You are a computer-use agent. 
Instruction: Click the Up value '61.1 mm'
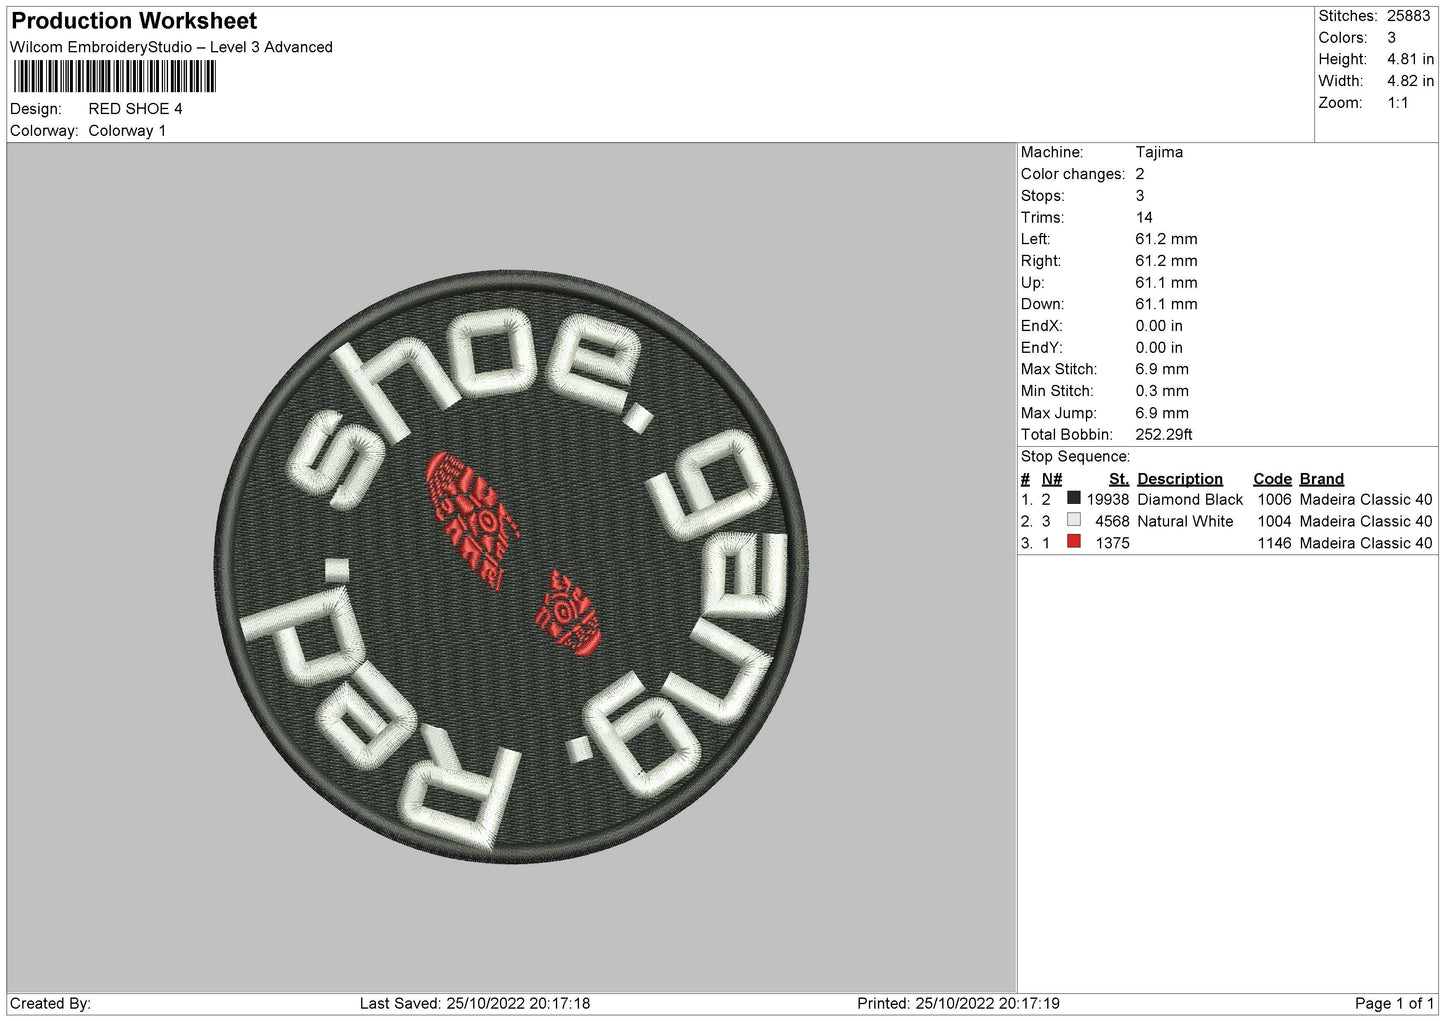[x=1166, y=283]
